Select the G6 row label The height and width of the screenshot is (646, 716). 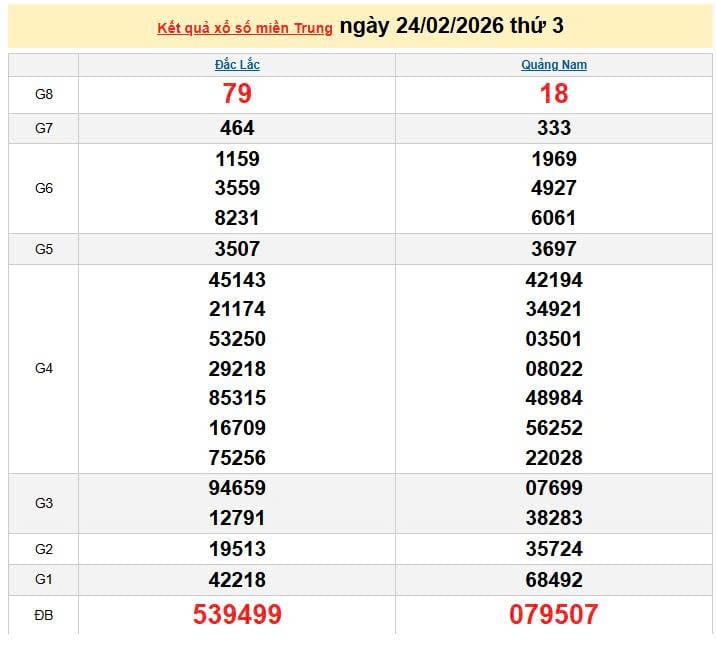tap(44, 188)
